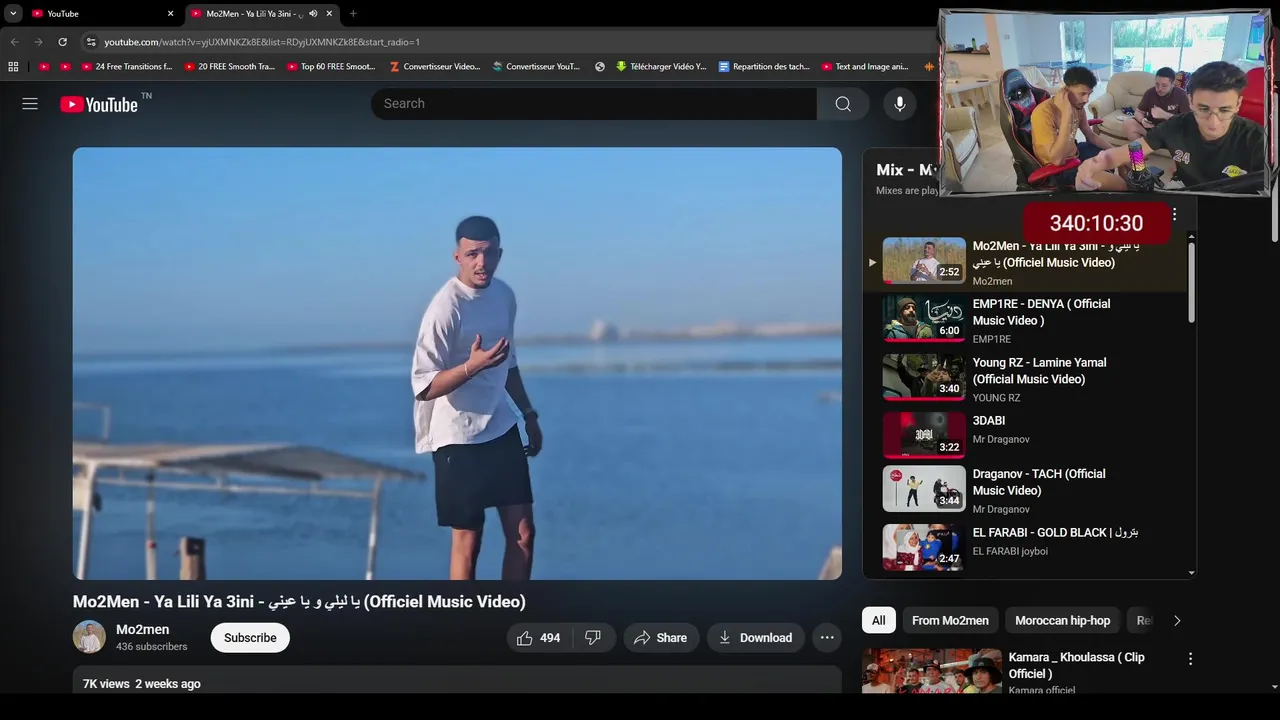Image resolution: width=1280 pixels, height=720 pixels.
Task: Play Draganov - TACH title in playlist
Action: click(x=1039, y=482)
